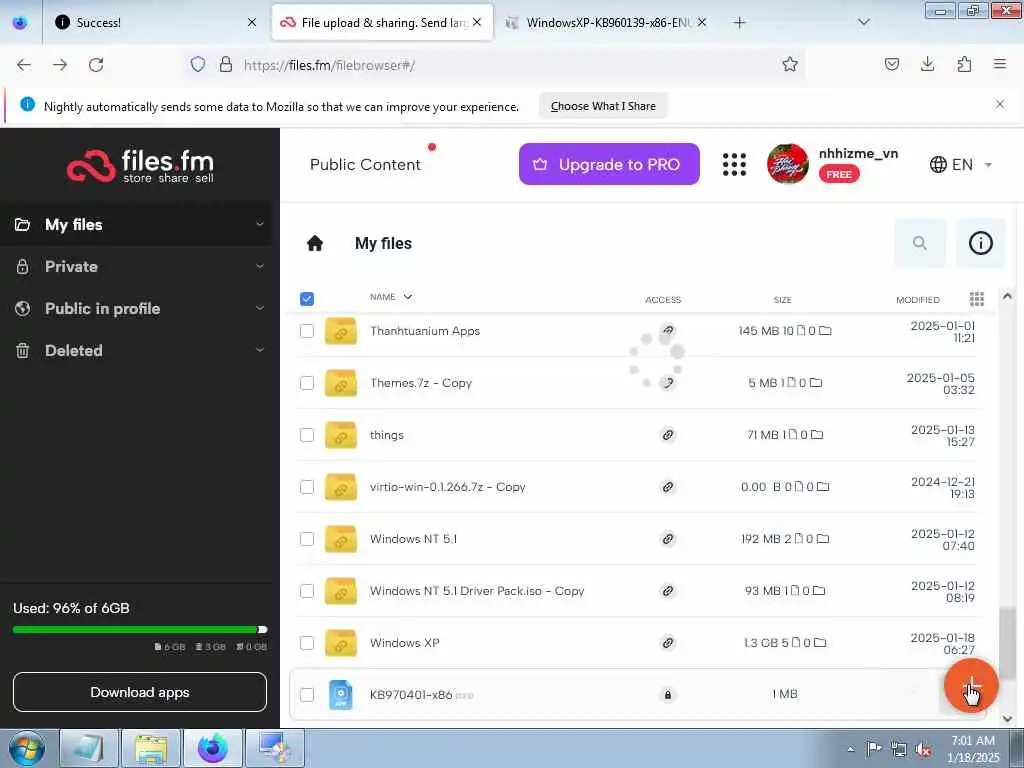Image resolution: width=1024 pixels, height=768 pixels.
Task: Click the site security padlock icon
Action: (x=226, y=64)
